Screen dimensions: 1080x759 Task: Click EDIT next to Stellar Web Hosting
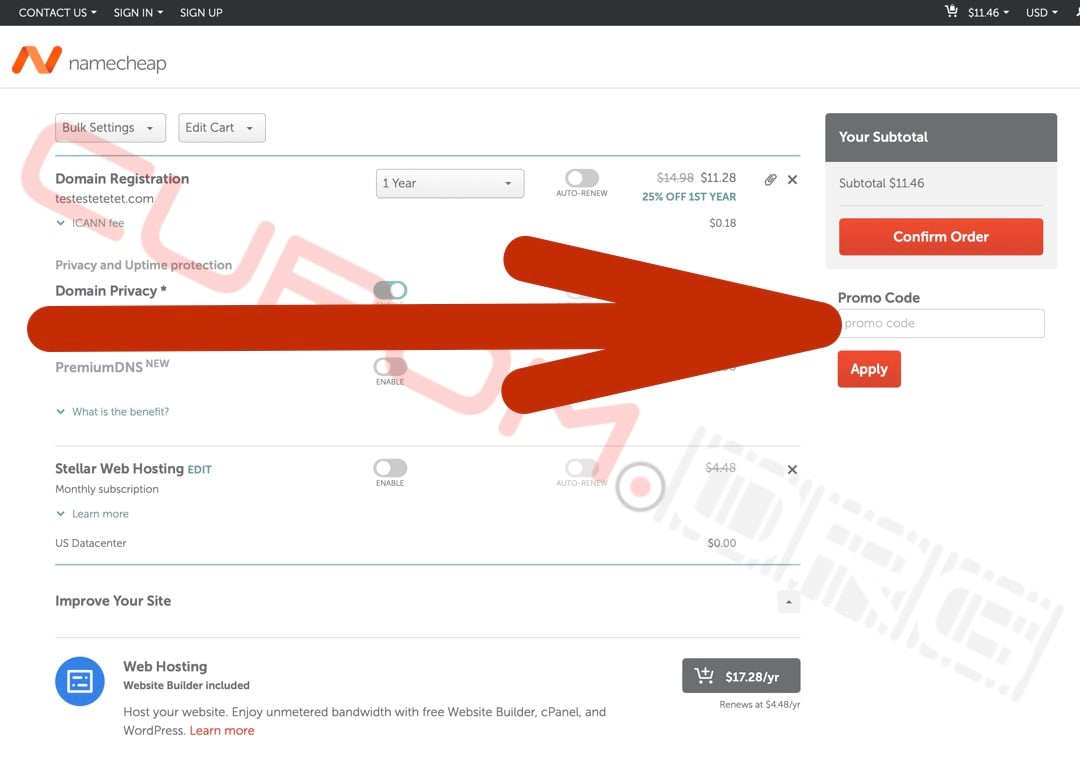200,470
